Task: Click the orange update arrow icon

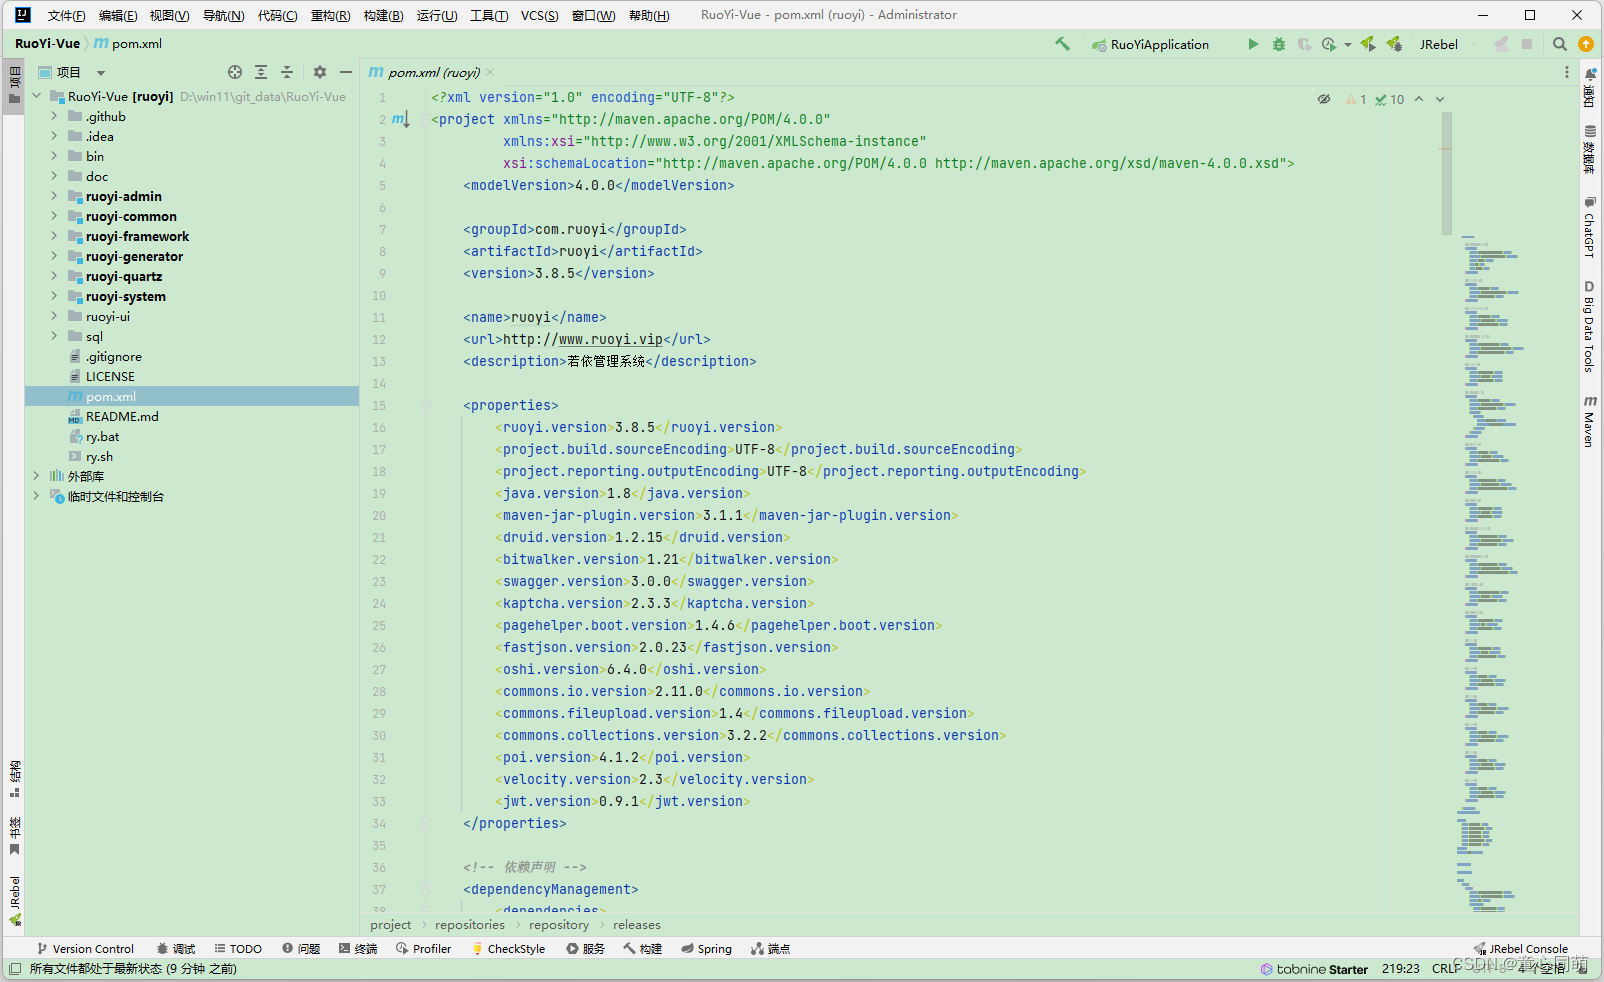Action: point(1586,44)
